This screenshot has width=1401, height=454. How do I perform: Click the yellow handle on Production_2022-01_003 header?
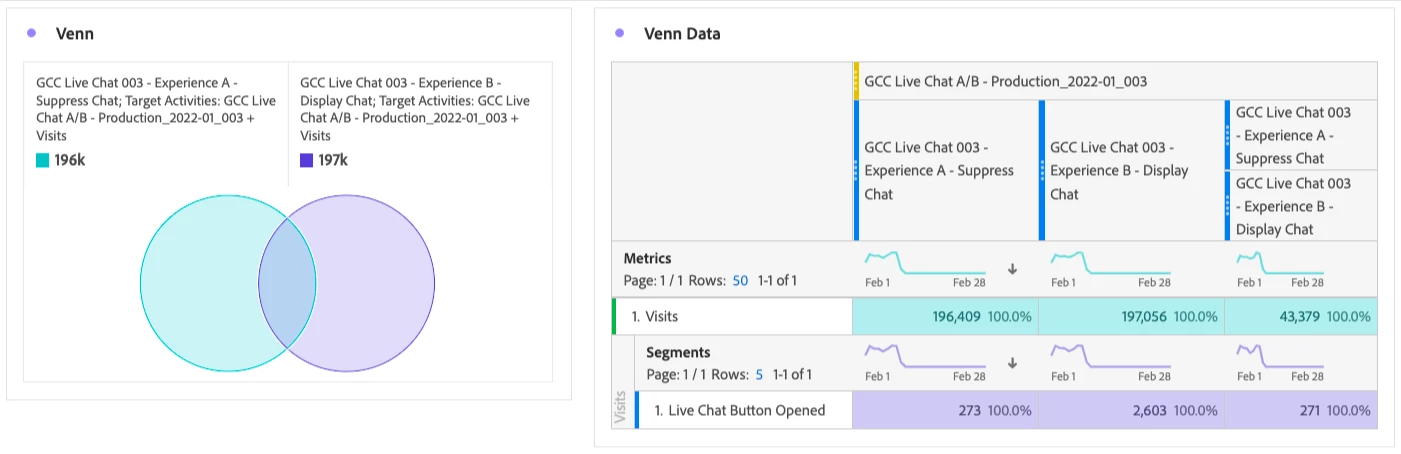(856, 81)
